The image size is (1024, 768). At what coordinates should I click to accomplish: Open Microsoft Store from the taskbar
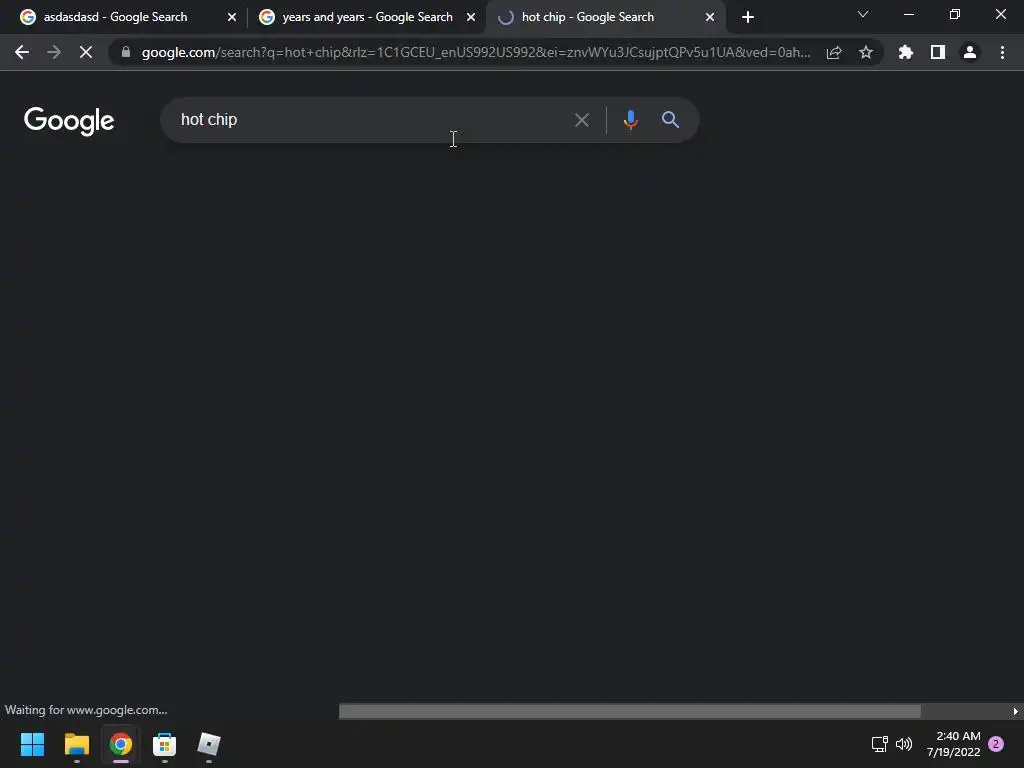point(165,744)
